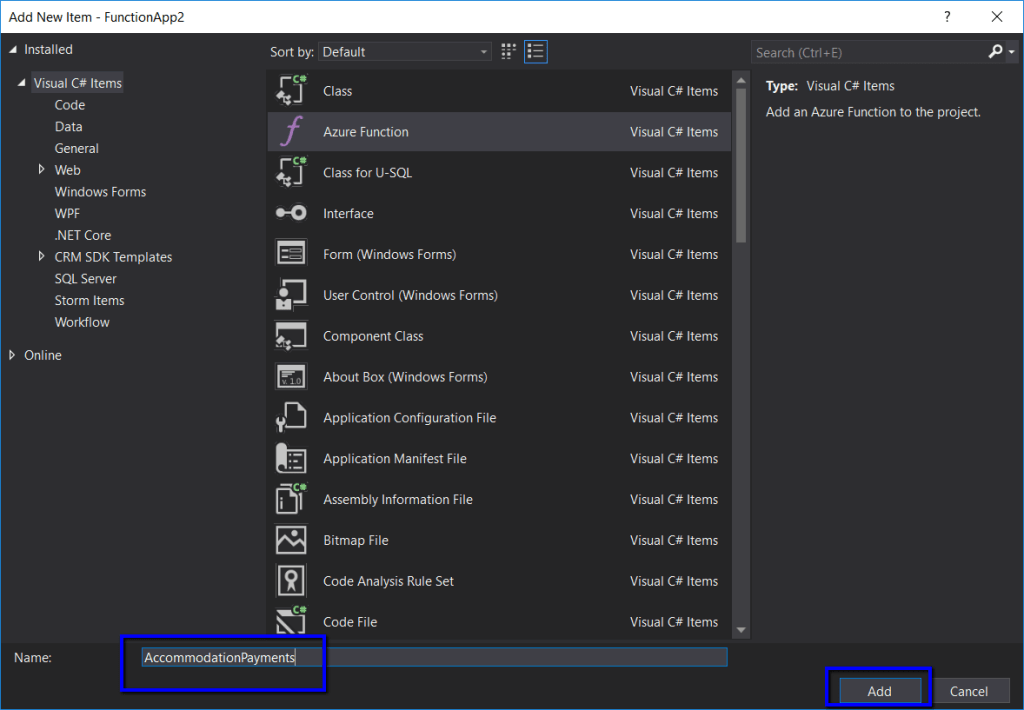Select the Bitmap File icon
Screen dimensions: 1024x710
[291, 540]
